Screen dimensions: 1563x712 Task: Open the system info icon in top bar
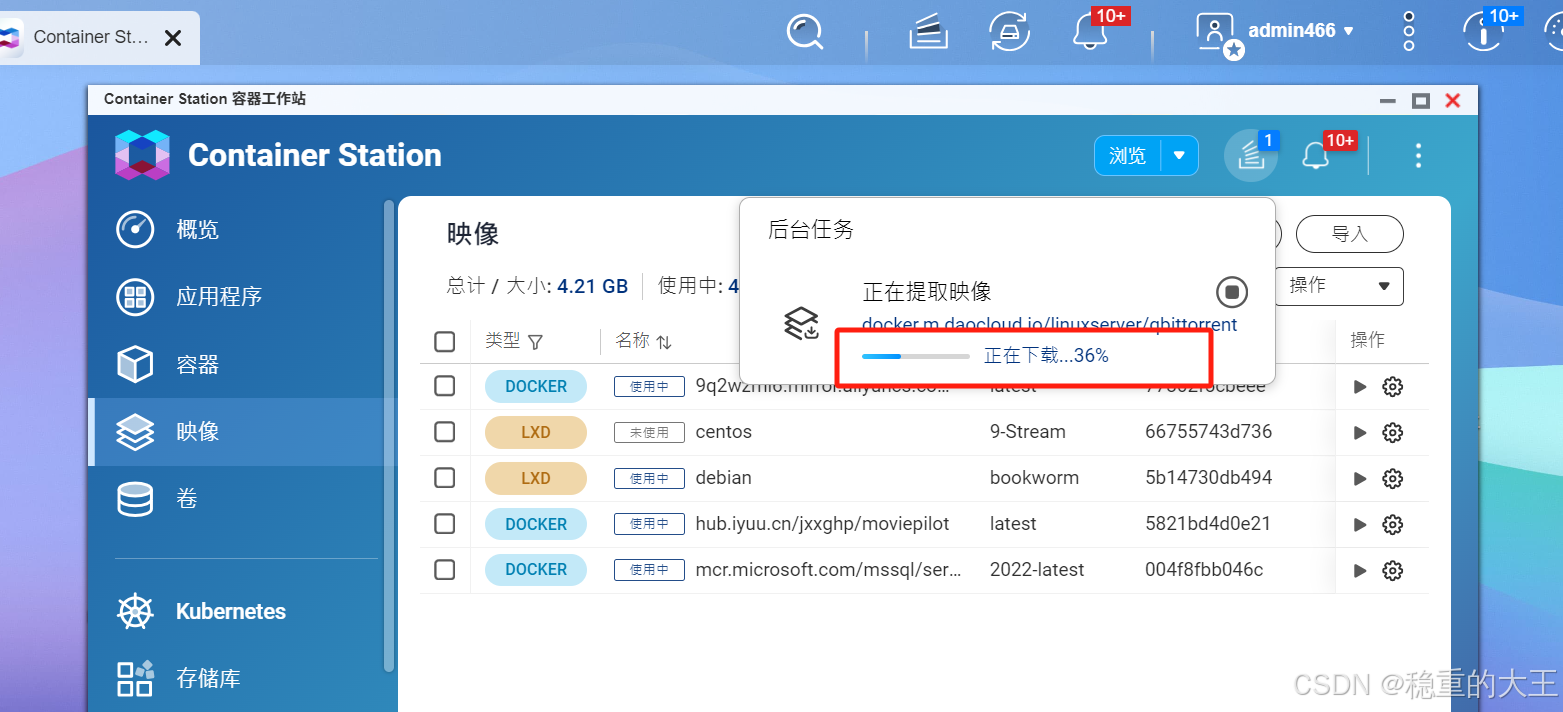pos(1484,32)
